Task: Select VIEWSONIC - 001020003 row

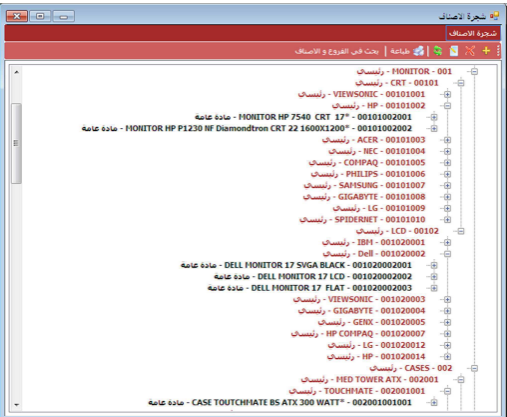Action: click(x=359, y=299)
